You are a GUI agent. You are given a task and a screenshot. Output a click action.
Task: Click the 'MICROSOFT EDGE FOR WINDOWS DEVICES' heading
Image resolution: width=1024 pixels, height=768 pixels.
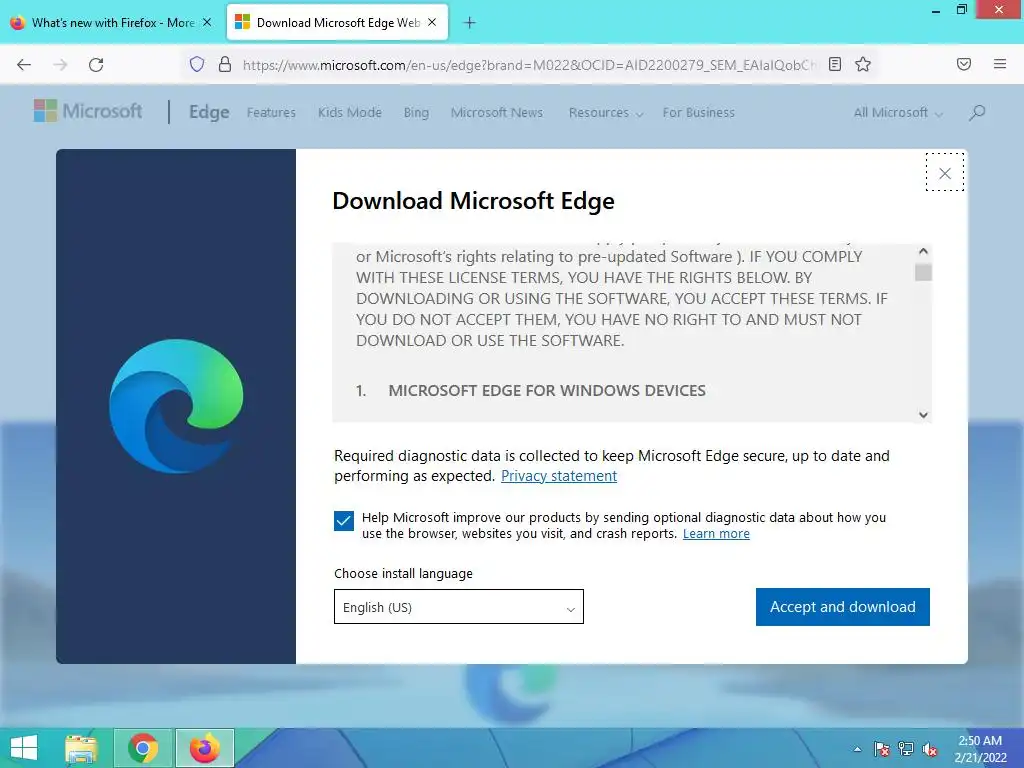pos(547,391)
